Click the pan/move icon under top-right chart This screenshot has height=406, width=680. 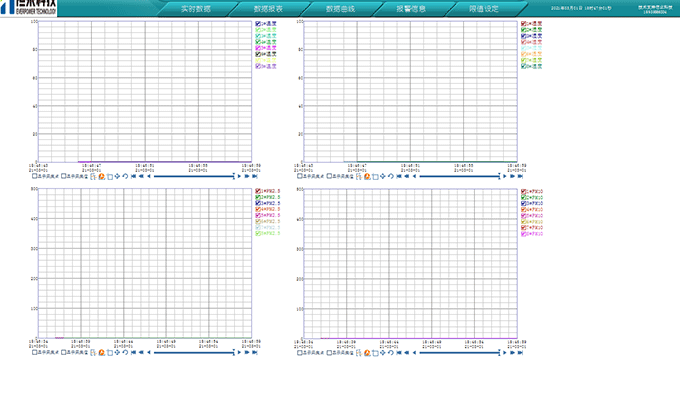coord(383,176)
